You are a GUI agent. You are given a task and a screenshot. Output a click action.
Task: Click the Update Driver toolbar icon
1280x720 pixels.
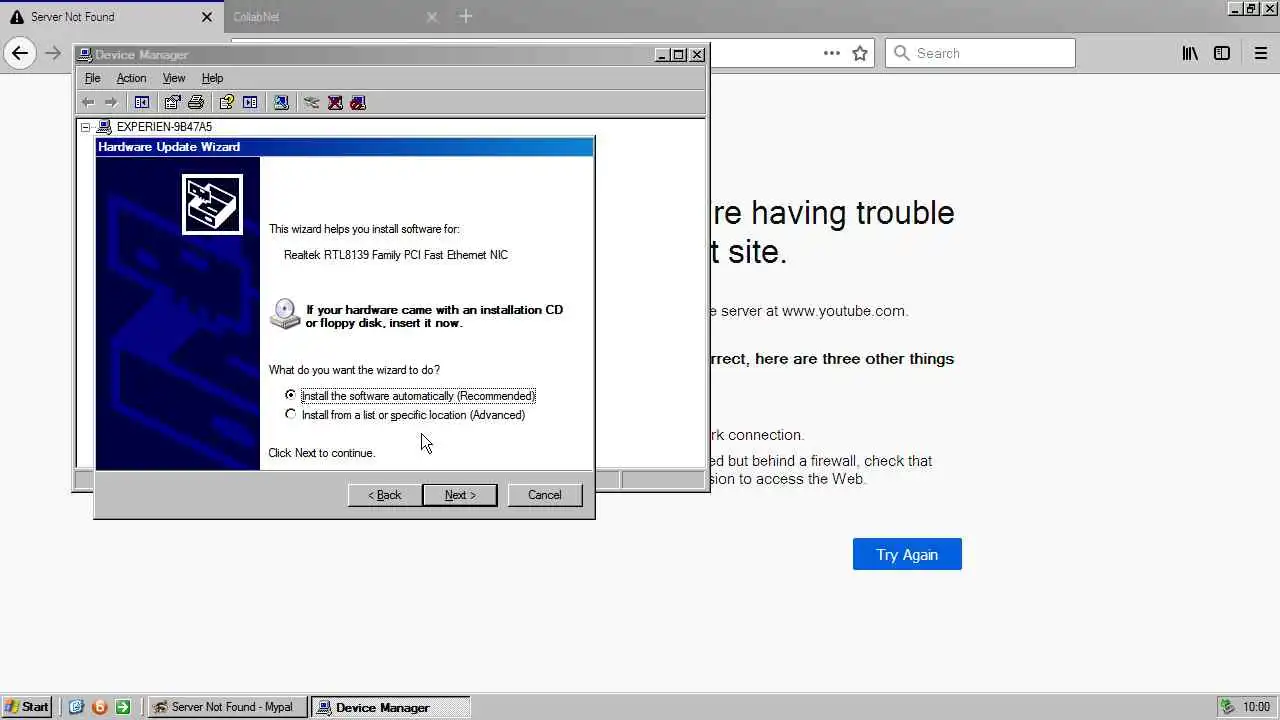[311, 102]
